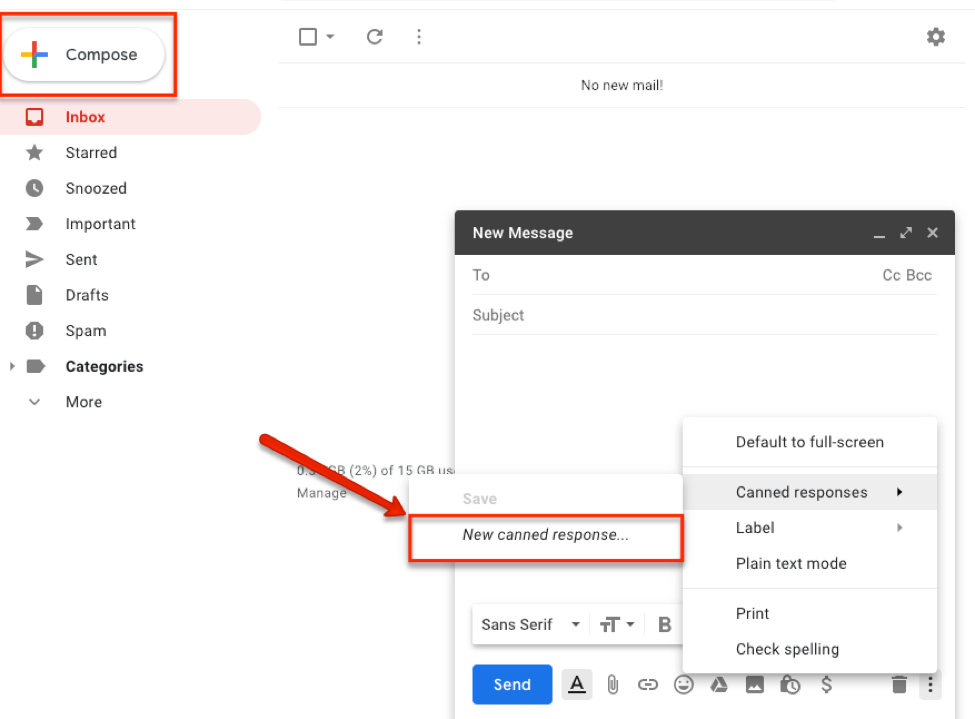Select New canned response menu item
975x719 pixels.
point(545,535)
